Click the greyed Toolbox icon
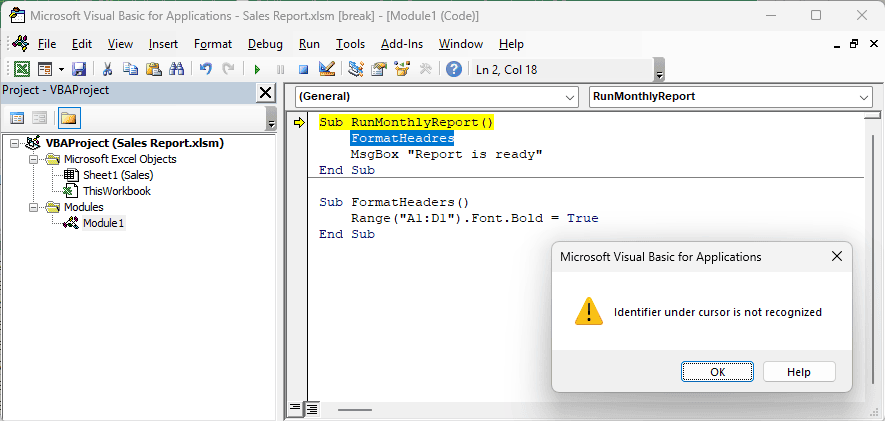Image resolution: width=885 pixels, height=421 pixels. point(426,69)
